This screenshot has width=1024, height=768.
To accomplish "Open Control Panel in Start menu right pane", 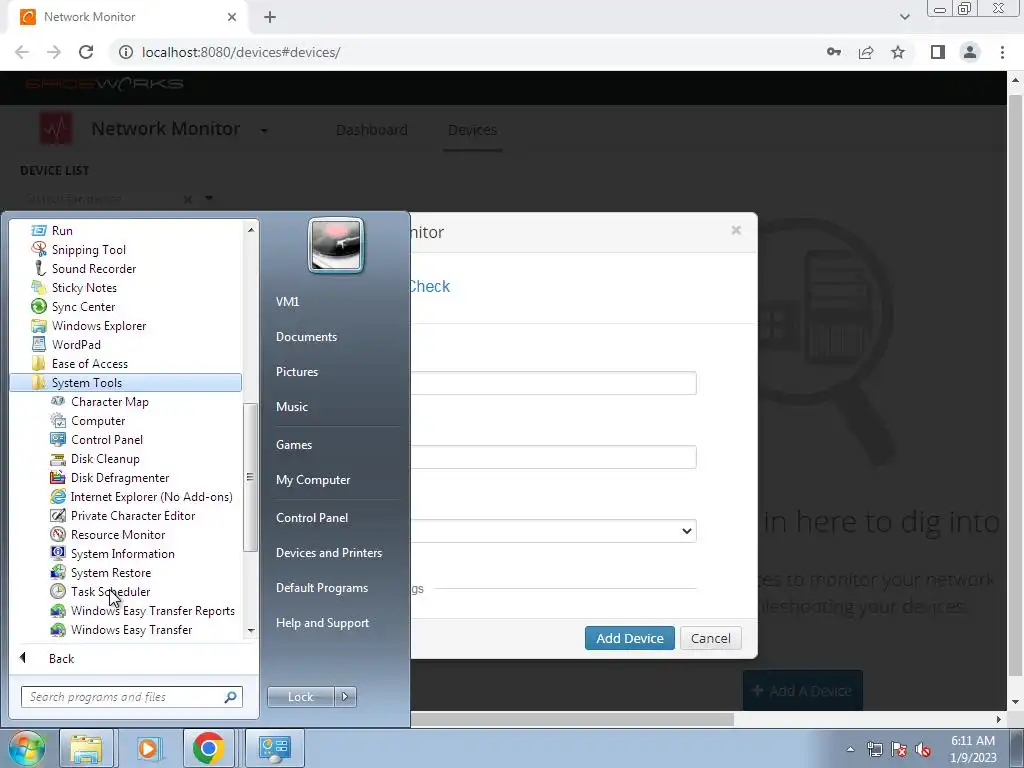I will click(312, 518).
